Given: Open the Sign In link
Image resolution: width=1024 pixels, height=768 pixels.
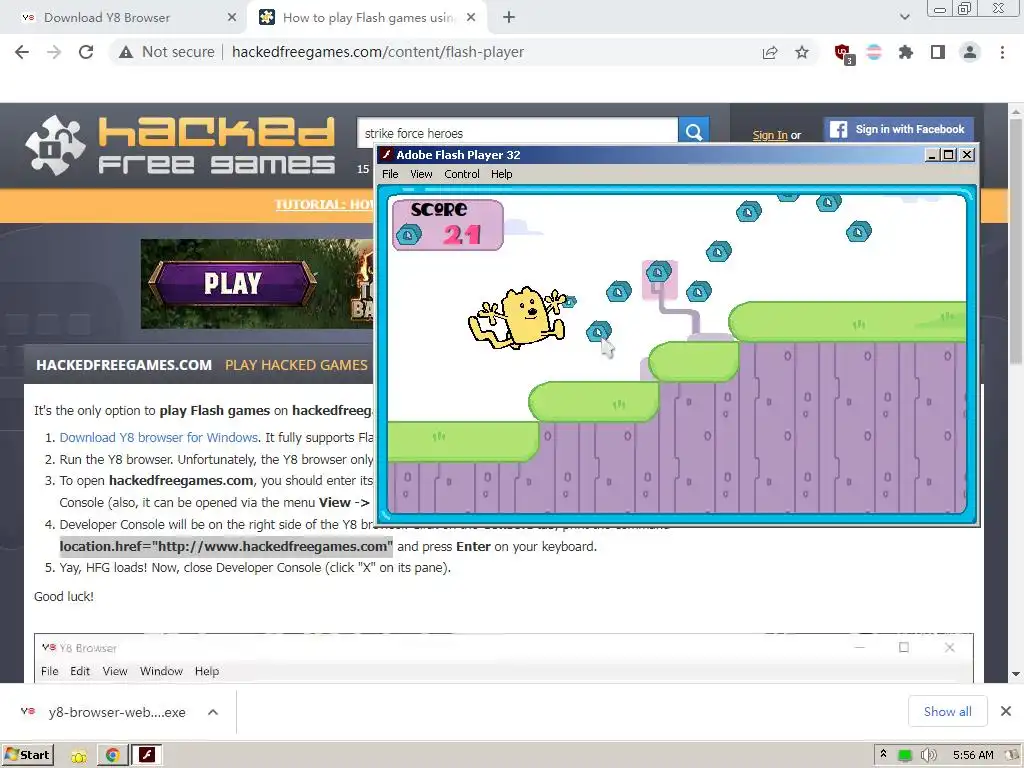Looking at the screenshot, I should [770, 135].
